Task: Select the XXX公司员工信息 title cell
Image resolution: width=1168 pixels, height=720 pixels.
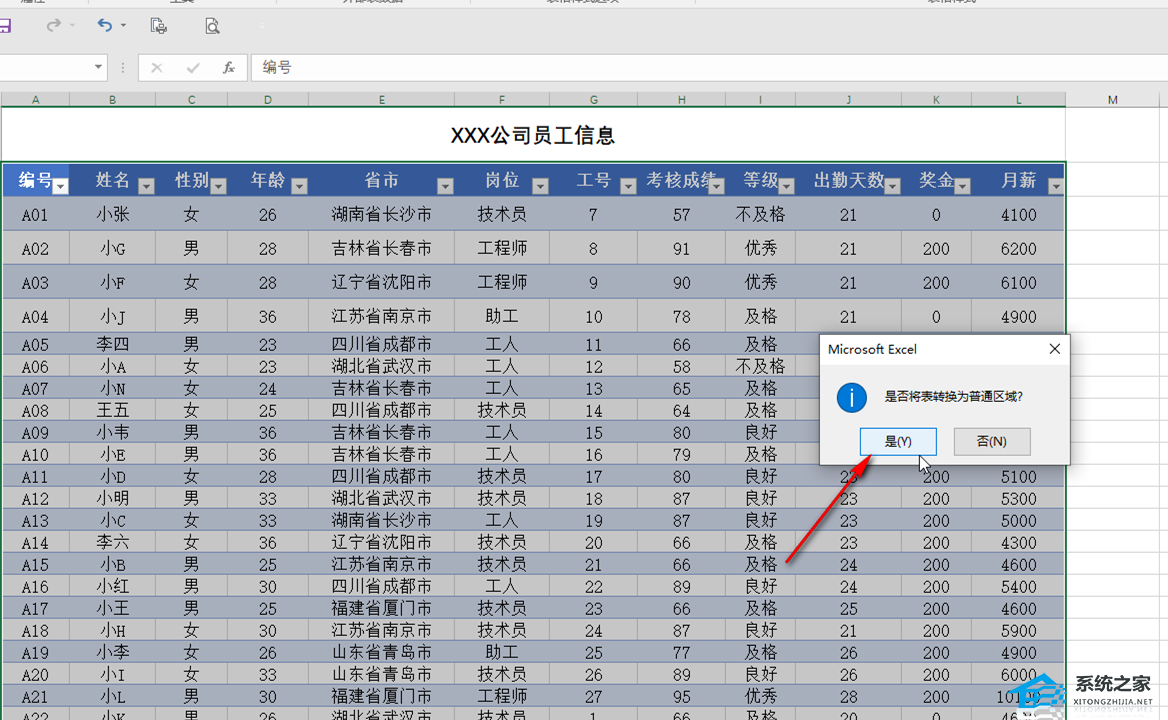Action: click(x=532, y=135)
